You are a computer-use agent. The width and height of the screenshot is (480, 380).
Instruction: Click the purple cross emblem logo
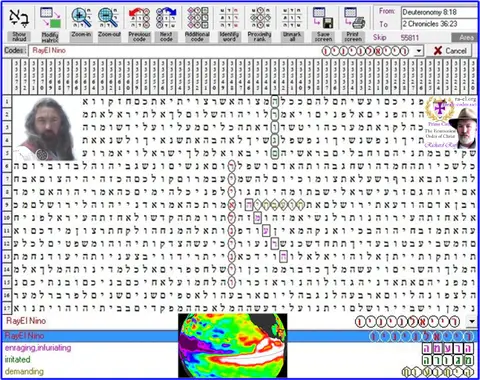point(439,109)
